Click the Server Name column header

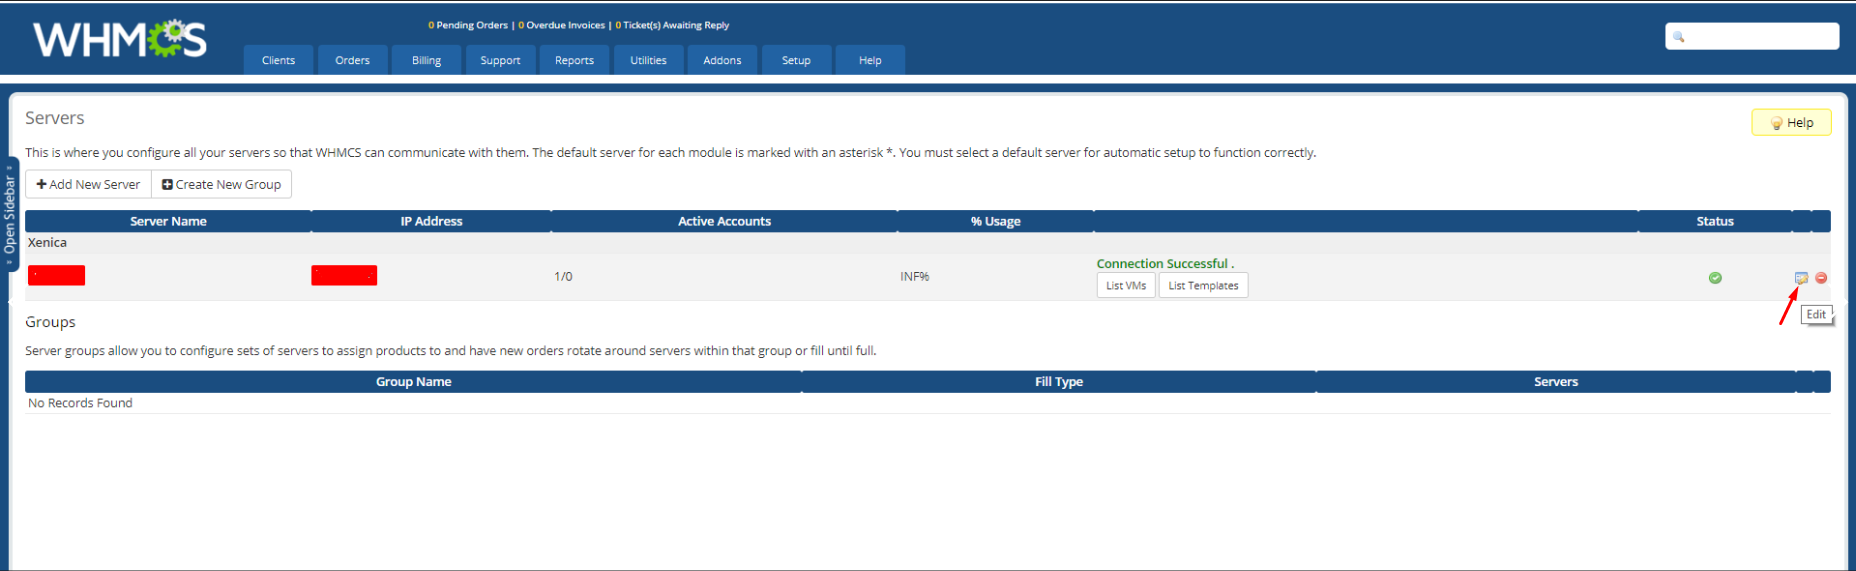(x=168, y=221)
